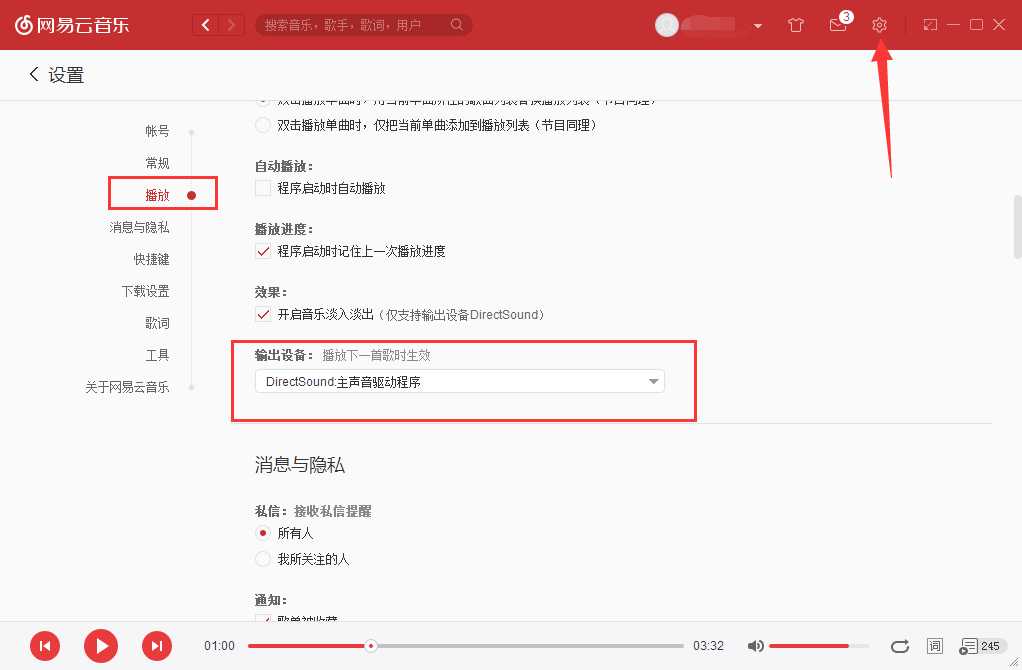Mute audio with the speaker icon
The width and height of the screenshot is (1022, 670).
755,646
